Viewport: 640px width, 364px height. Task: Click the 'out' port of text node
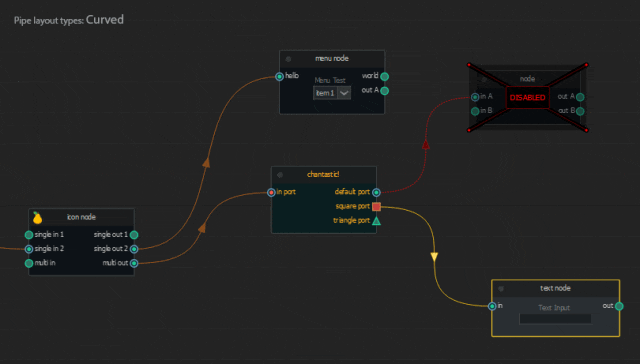pos(619,306)
